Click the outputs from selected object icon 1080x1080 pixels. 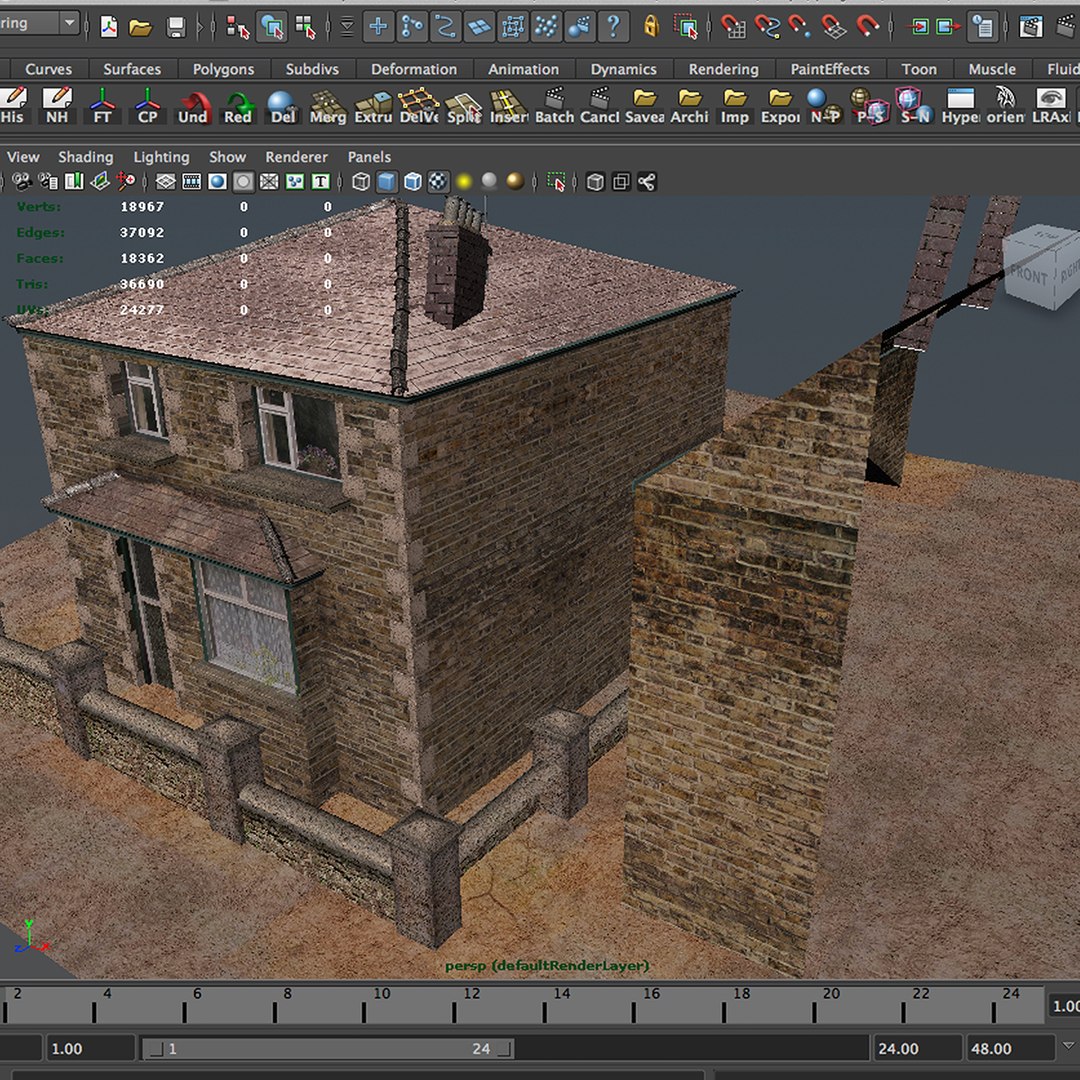[949, 27]
